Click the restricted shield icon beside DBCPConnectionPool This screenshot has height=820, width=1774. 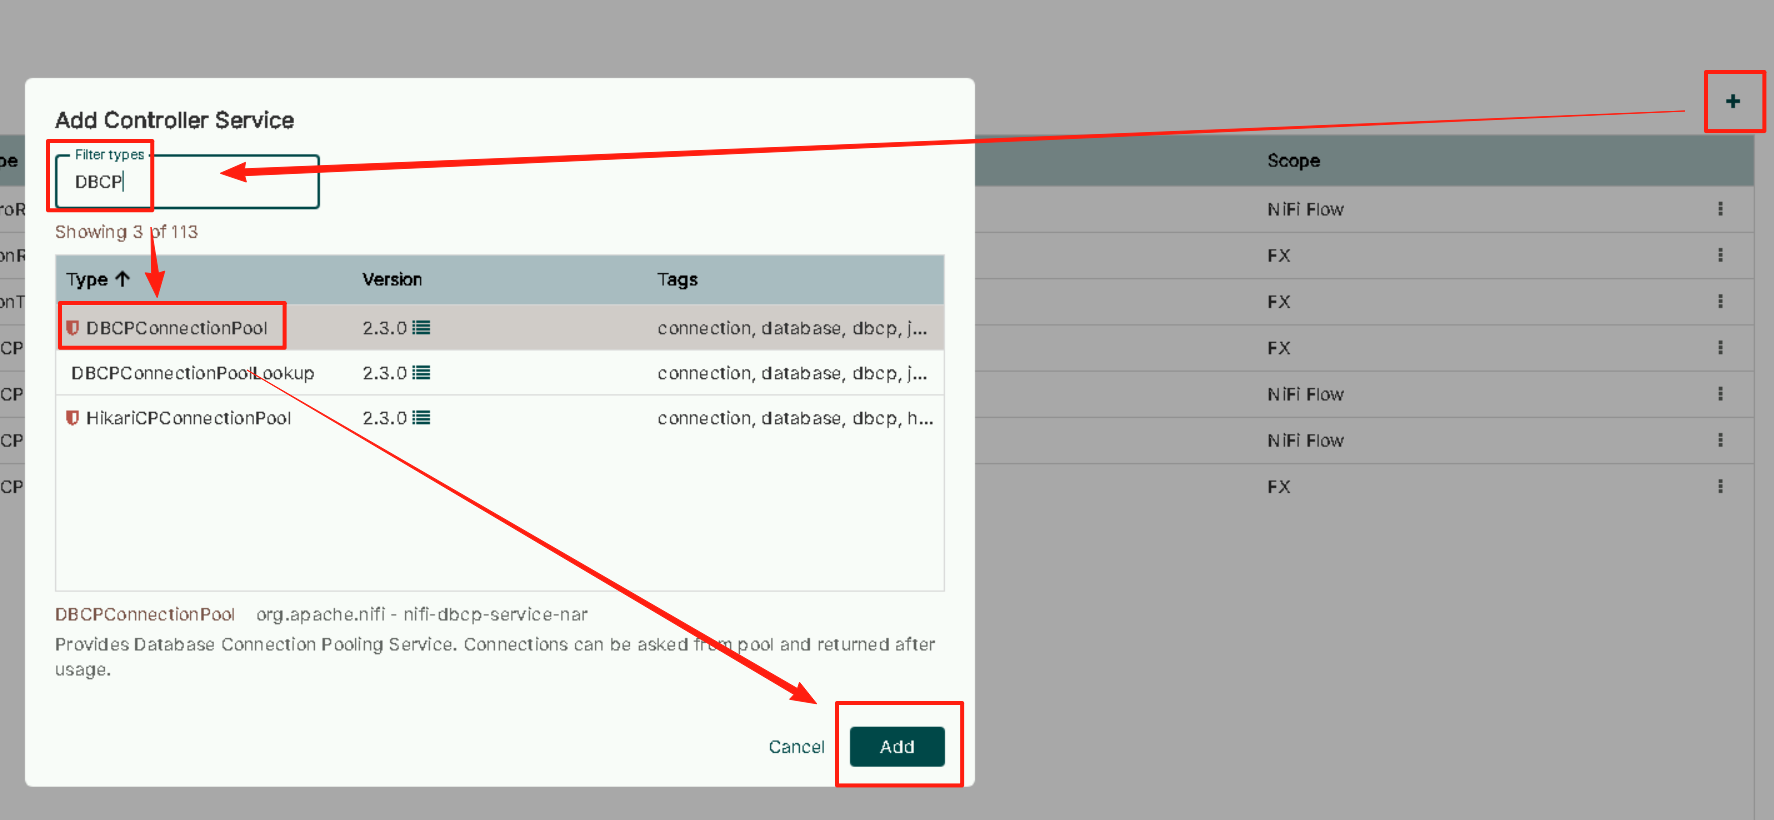click(72, 328)
